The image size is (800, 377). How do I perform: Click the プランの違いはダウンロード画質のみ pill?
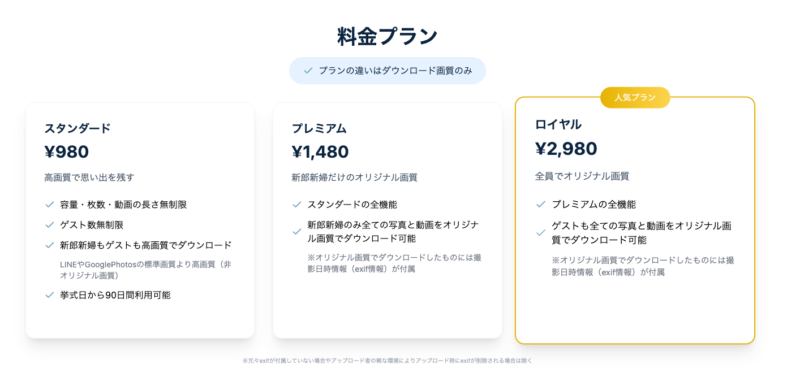(x=387, y=71)
